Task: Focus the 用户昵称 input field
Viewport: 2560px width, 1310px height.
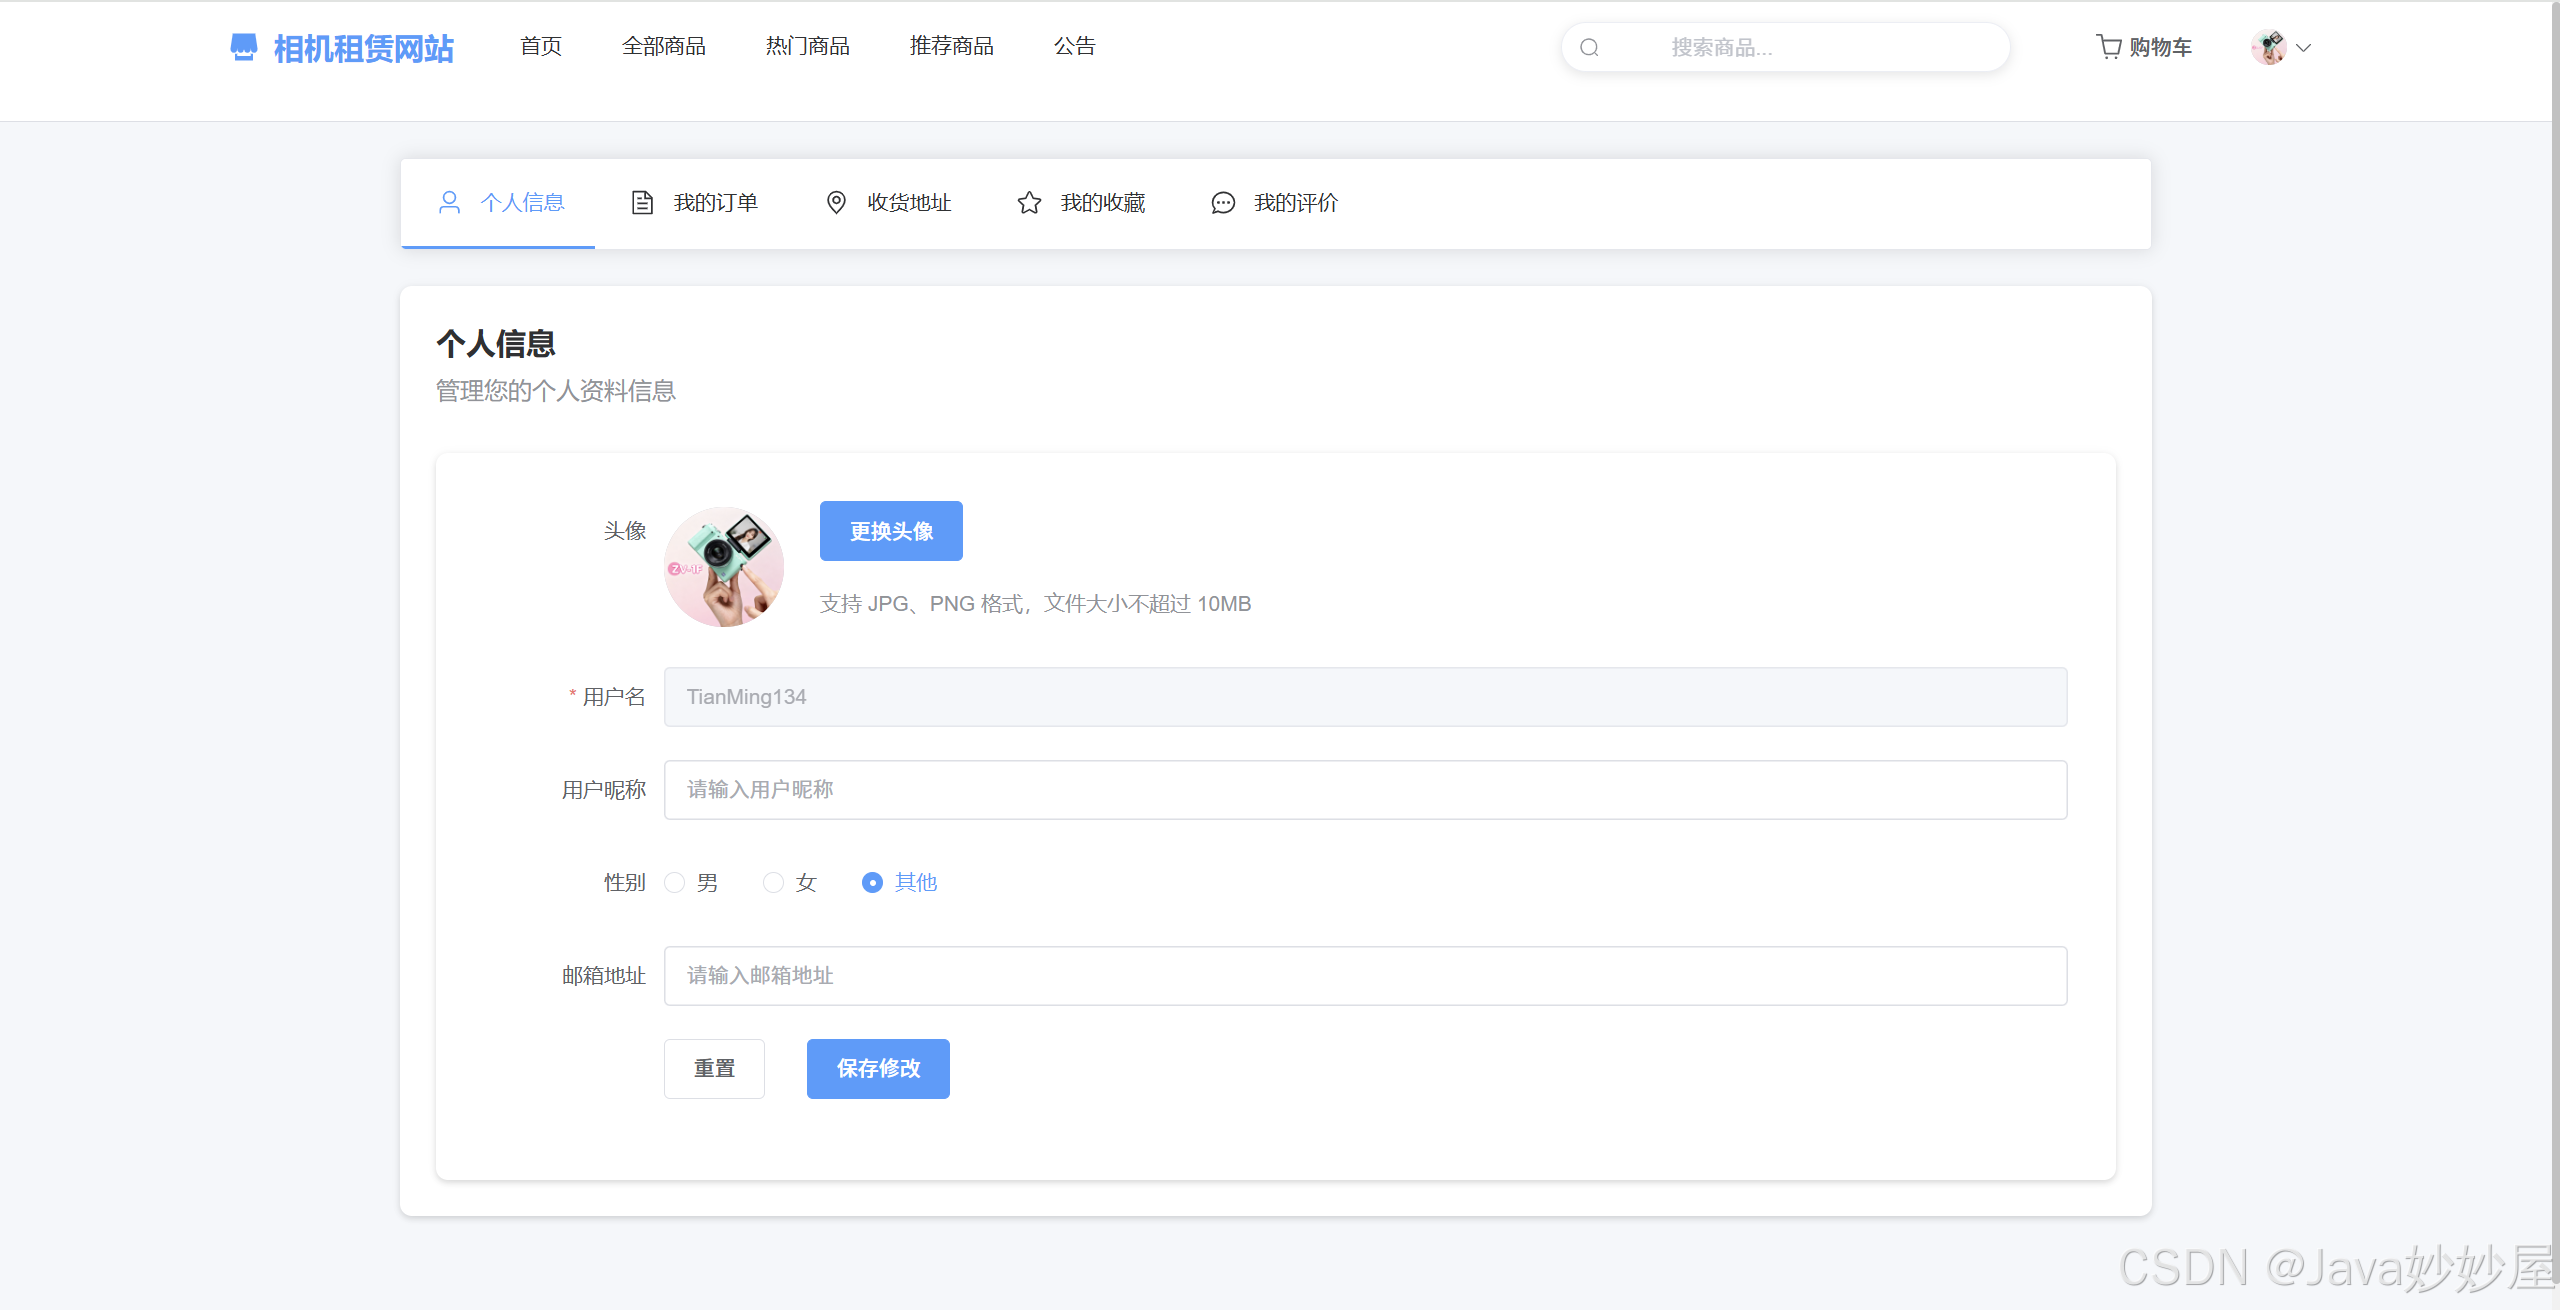Action: (1365, 790)
